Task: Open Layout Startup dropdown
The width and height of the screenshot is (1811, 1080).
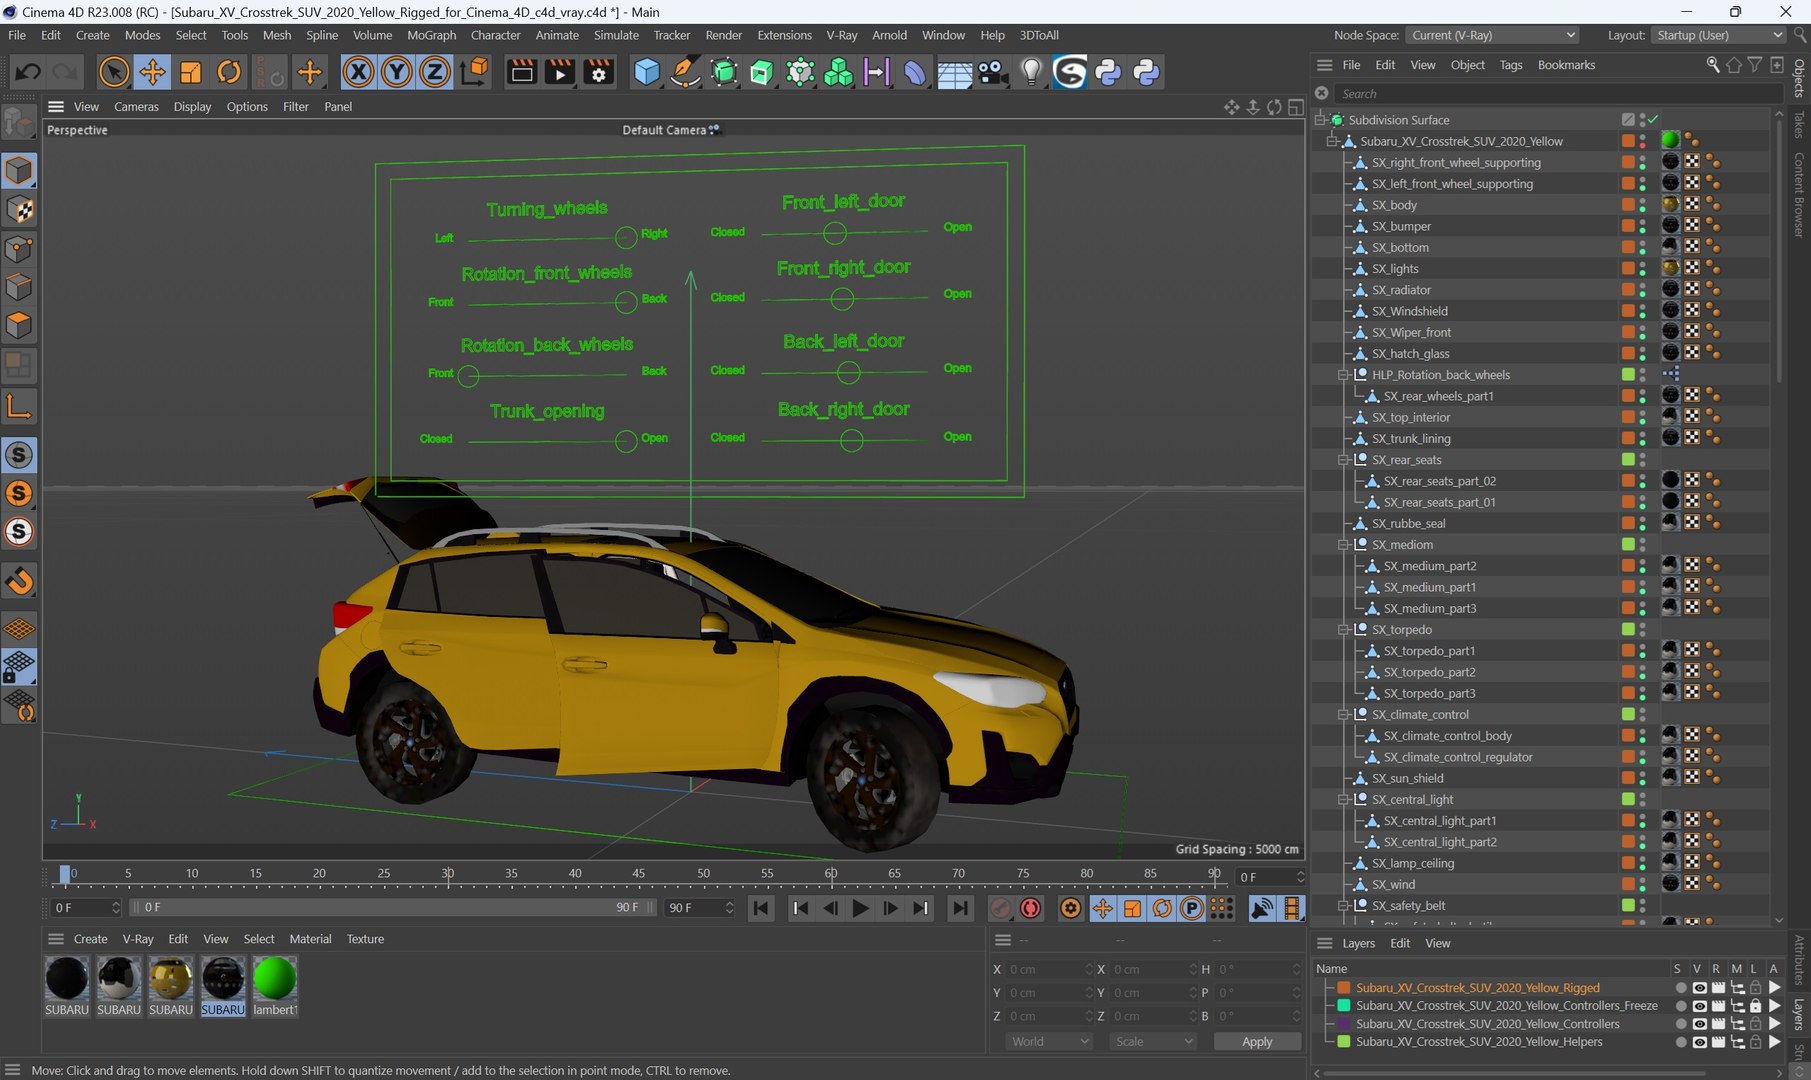Action: click(1719, 35)
